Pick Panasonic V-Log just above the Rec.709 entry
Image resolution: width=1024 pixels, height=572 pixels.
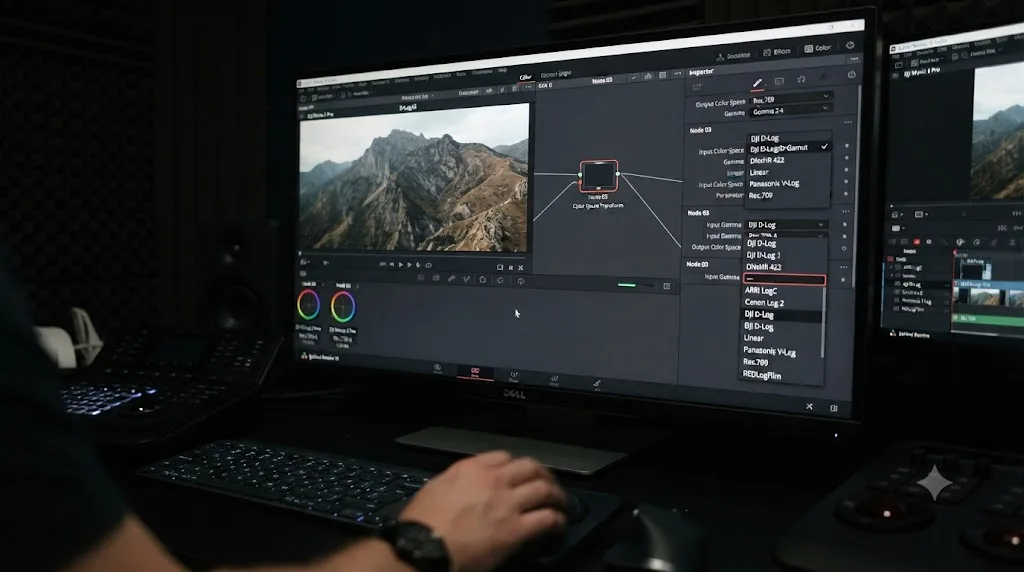coord(775,183)
